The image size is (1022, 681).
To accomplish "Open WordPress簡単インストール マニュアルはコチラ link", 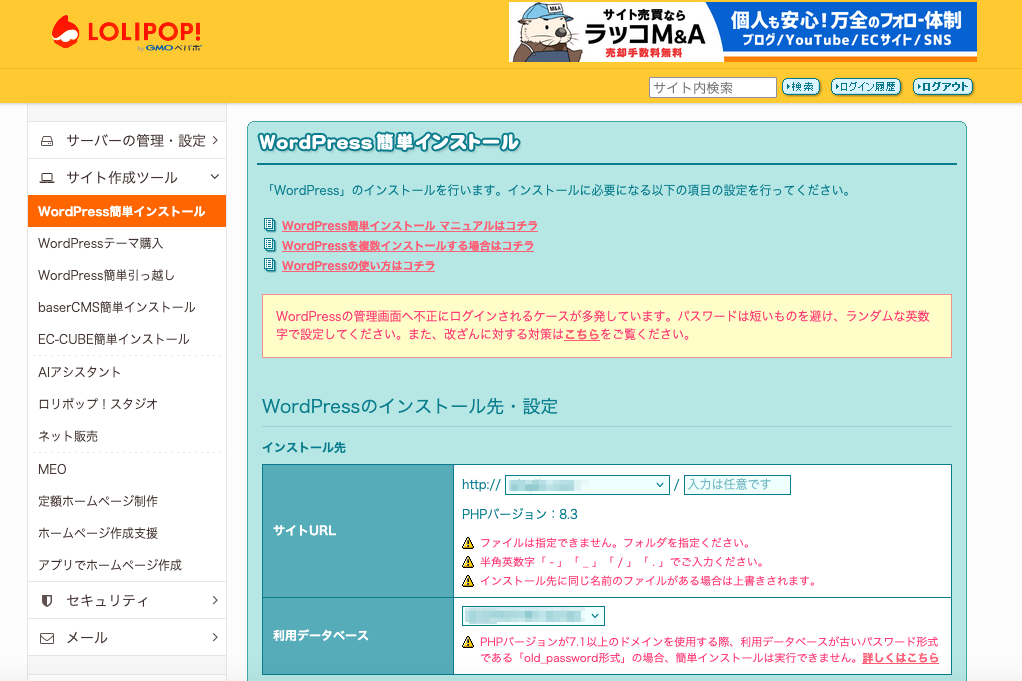I will [409, 225].
